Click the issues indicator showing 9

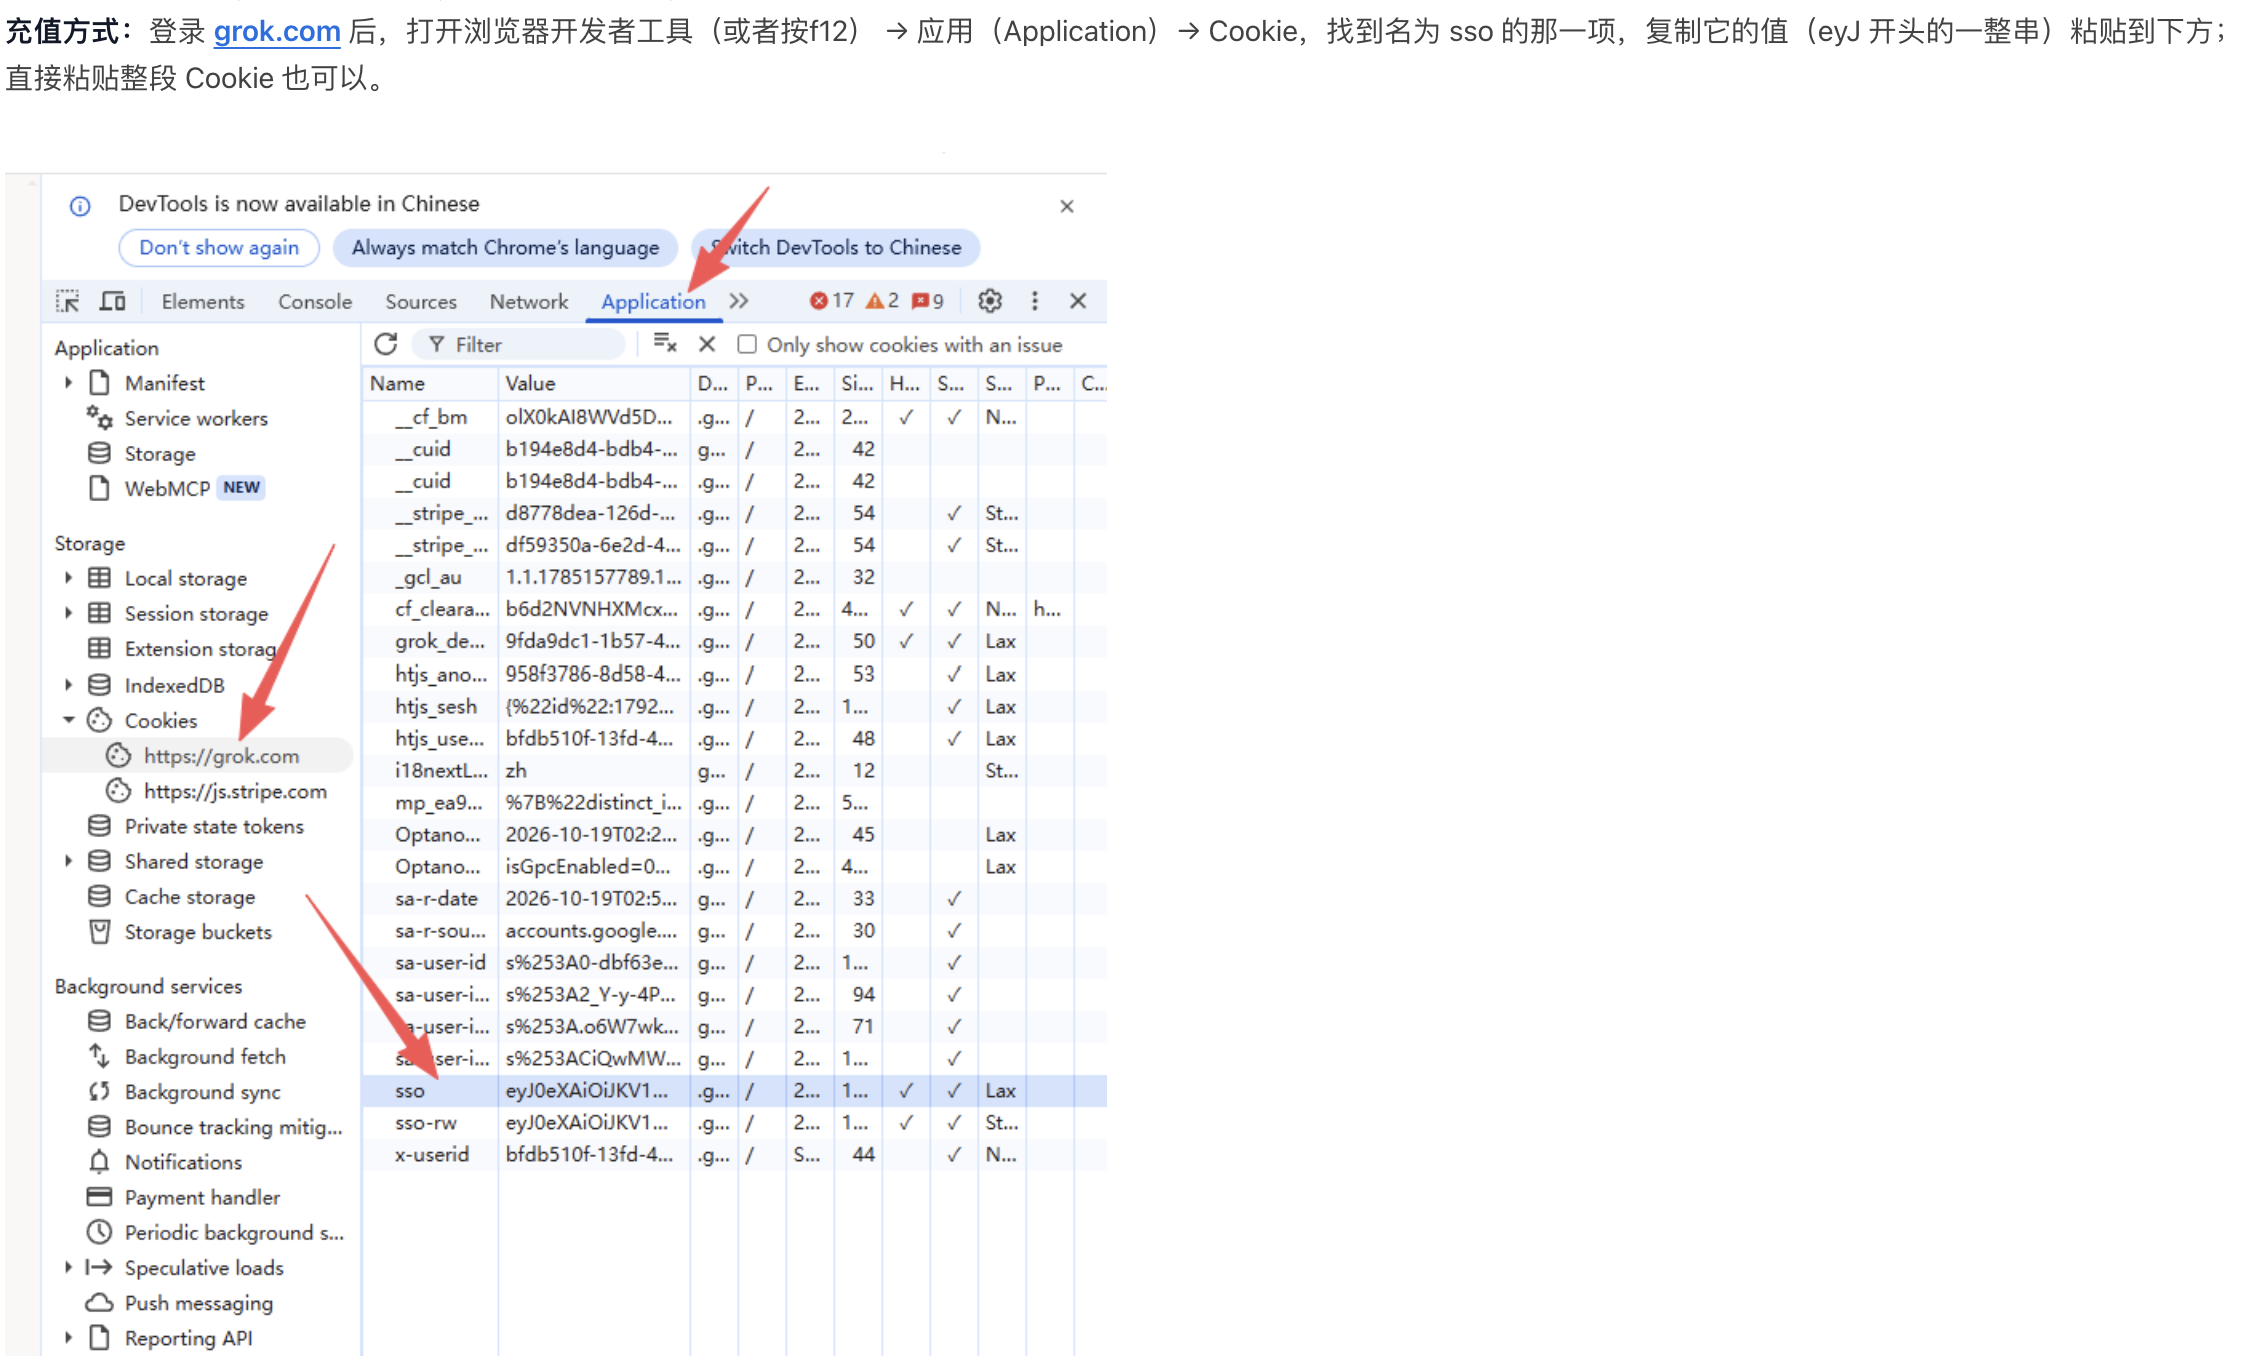coord(928,301)
